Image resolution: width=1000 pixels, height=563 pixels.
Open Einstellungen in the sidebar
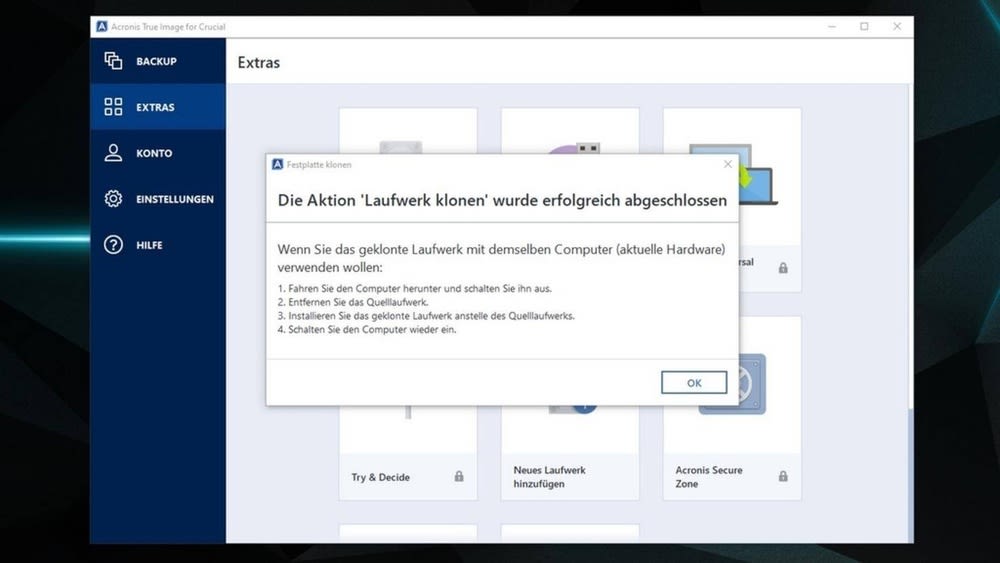(x=158, y=199)
